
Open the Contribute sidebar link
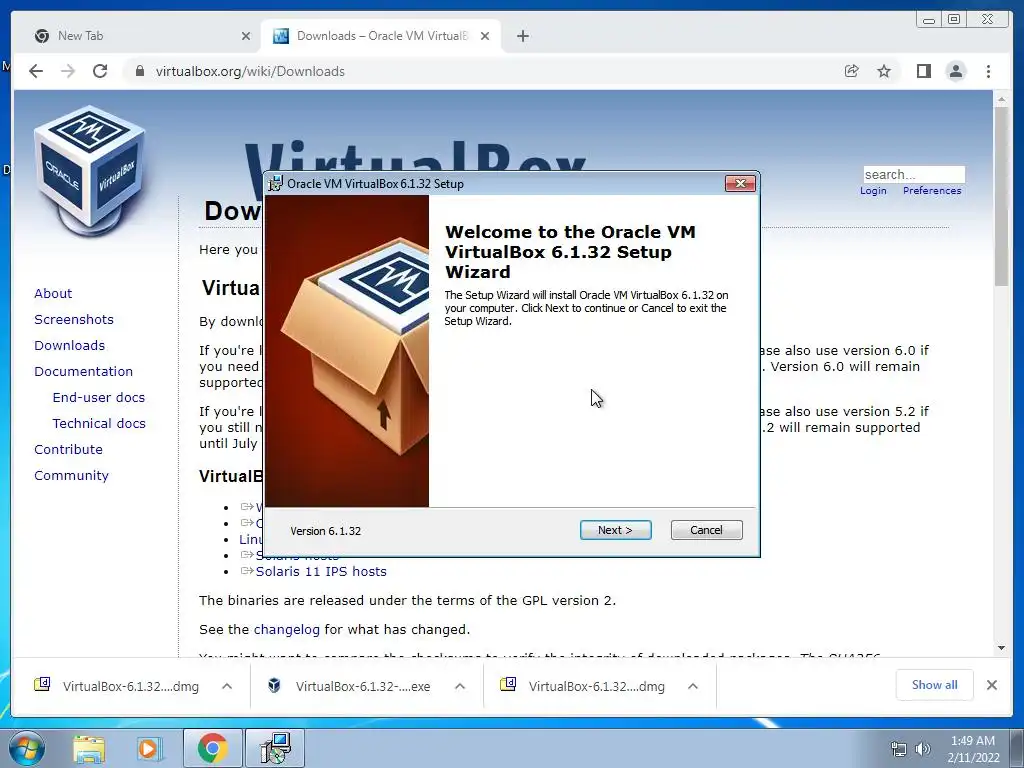pyautogui.click(x=69, y=450)
